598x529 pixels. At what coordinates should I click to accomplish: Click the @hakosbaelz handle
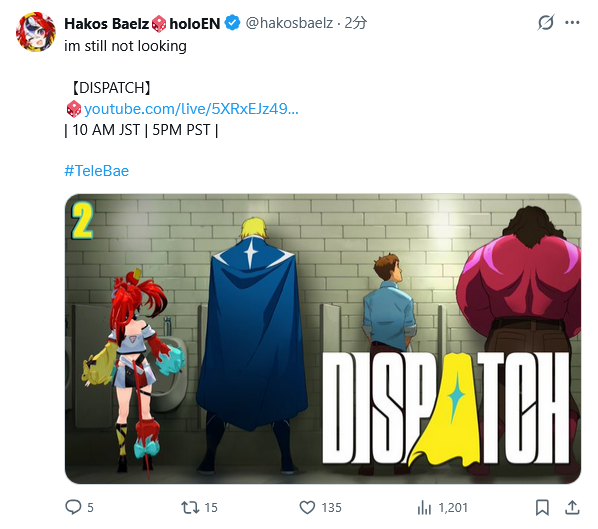point(289,23)
